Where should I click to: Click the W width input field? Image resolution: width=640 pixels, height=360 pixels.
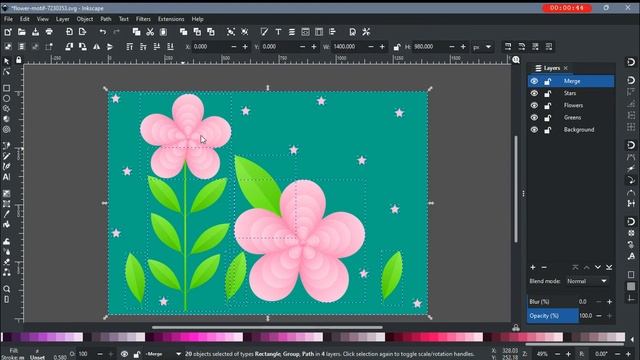tap(348, 47)
